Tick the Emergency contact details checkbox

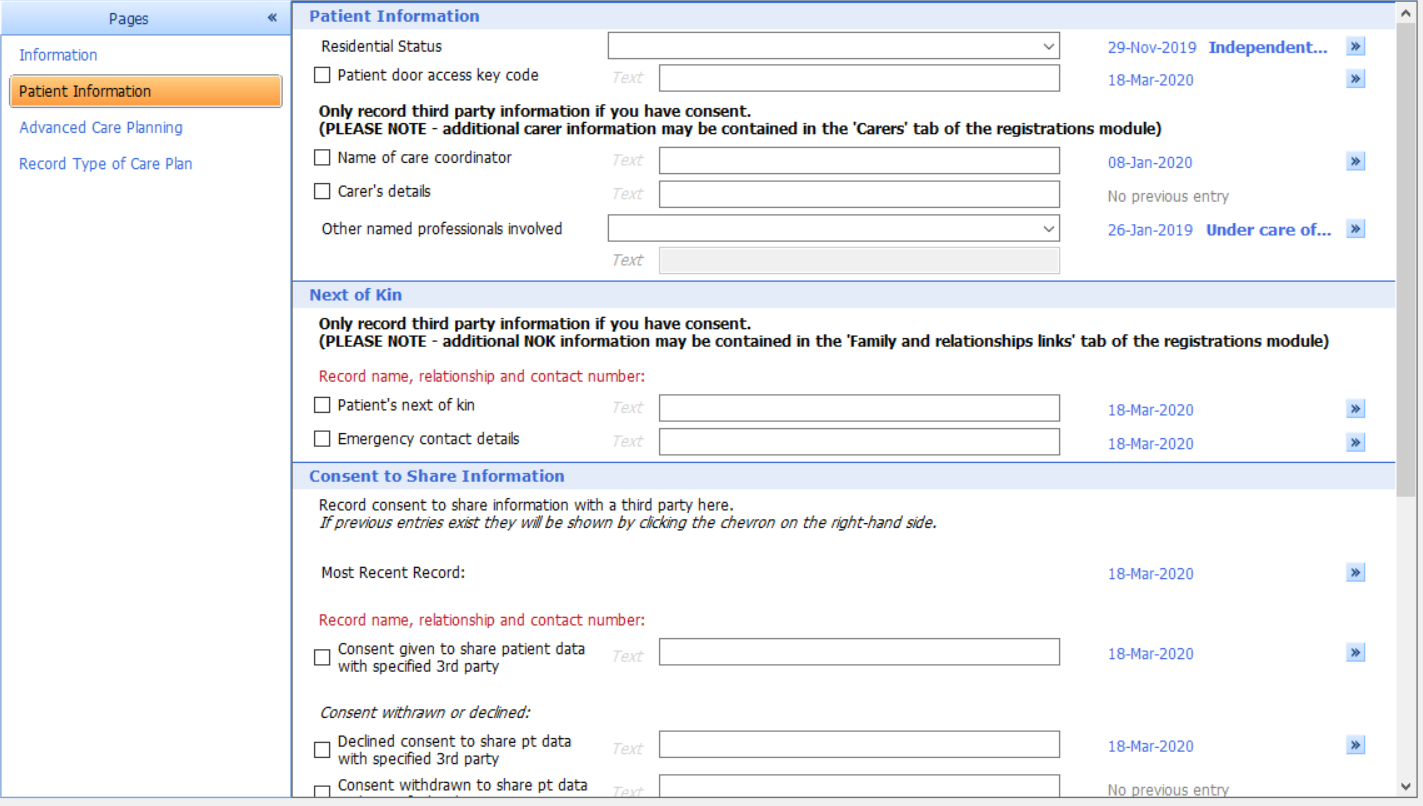click(x=322, y=438)
